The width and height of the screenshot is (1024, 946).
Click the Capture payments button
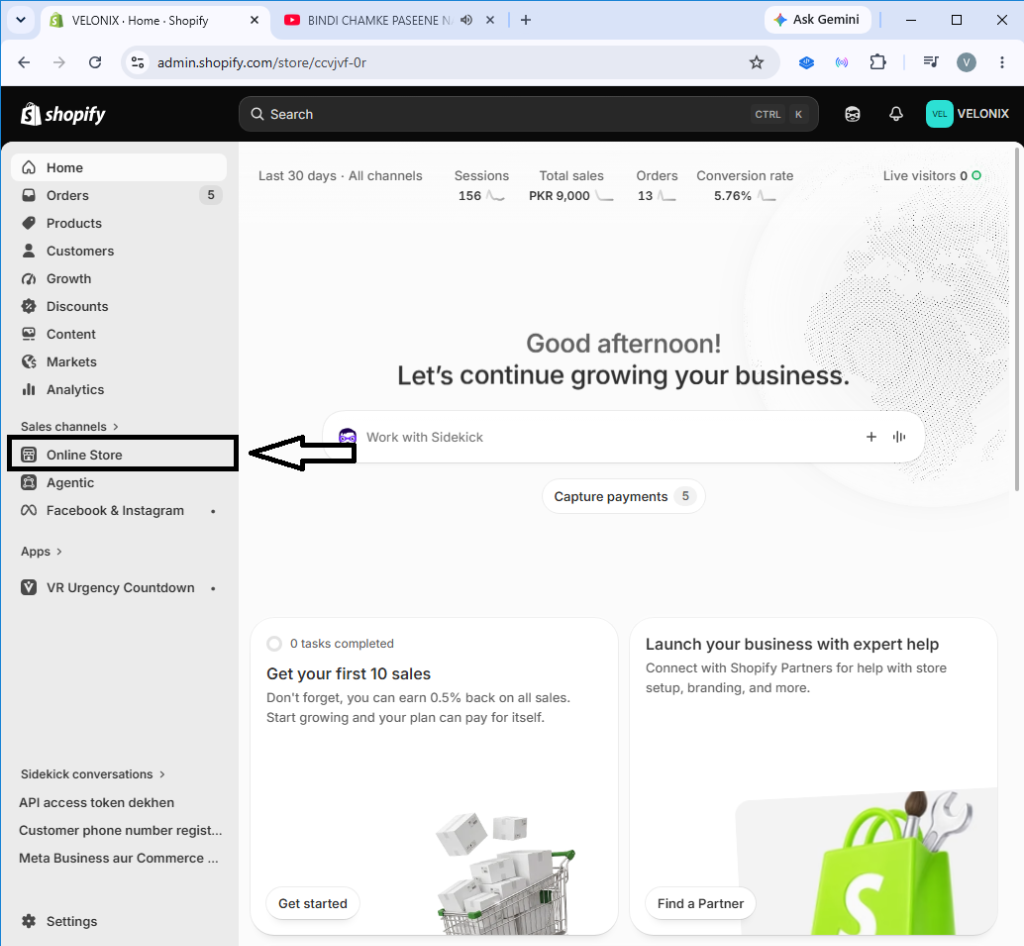coord(624,496)
